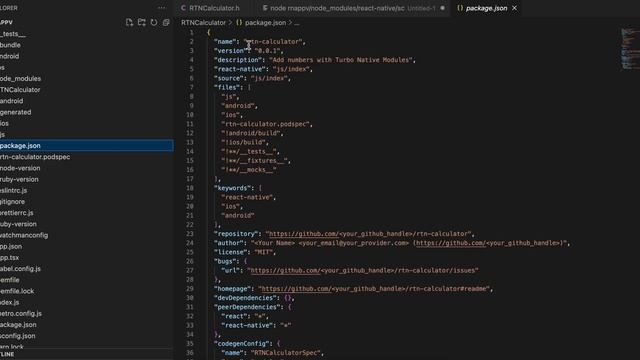Refresh the Explorer file tree
The width and height of the screenshot is (640, 360).
154,22
